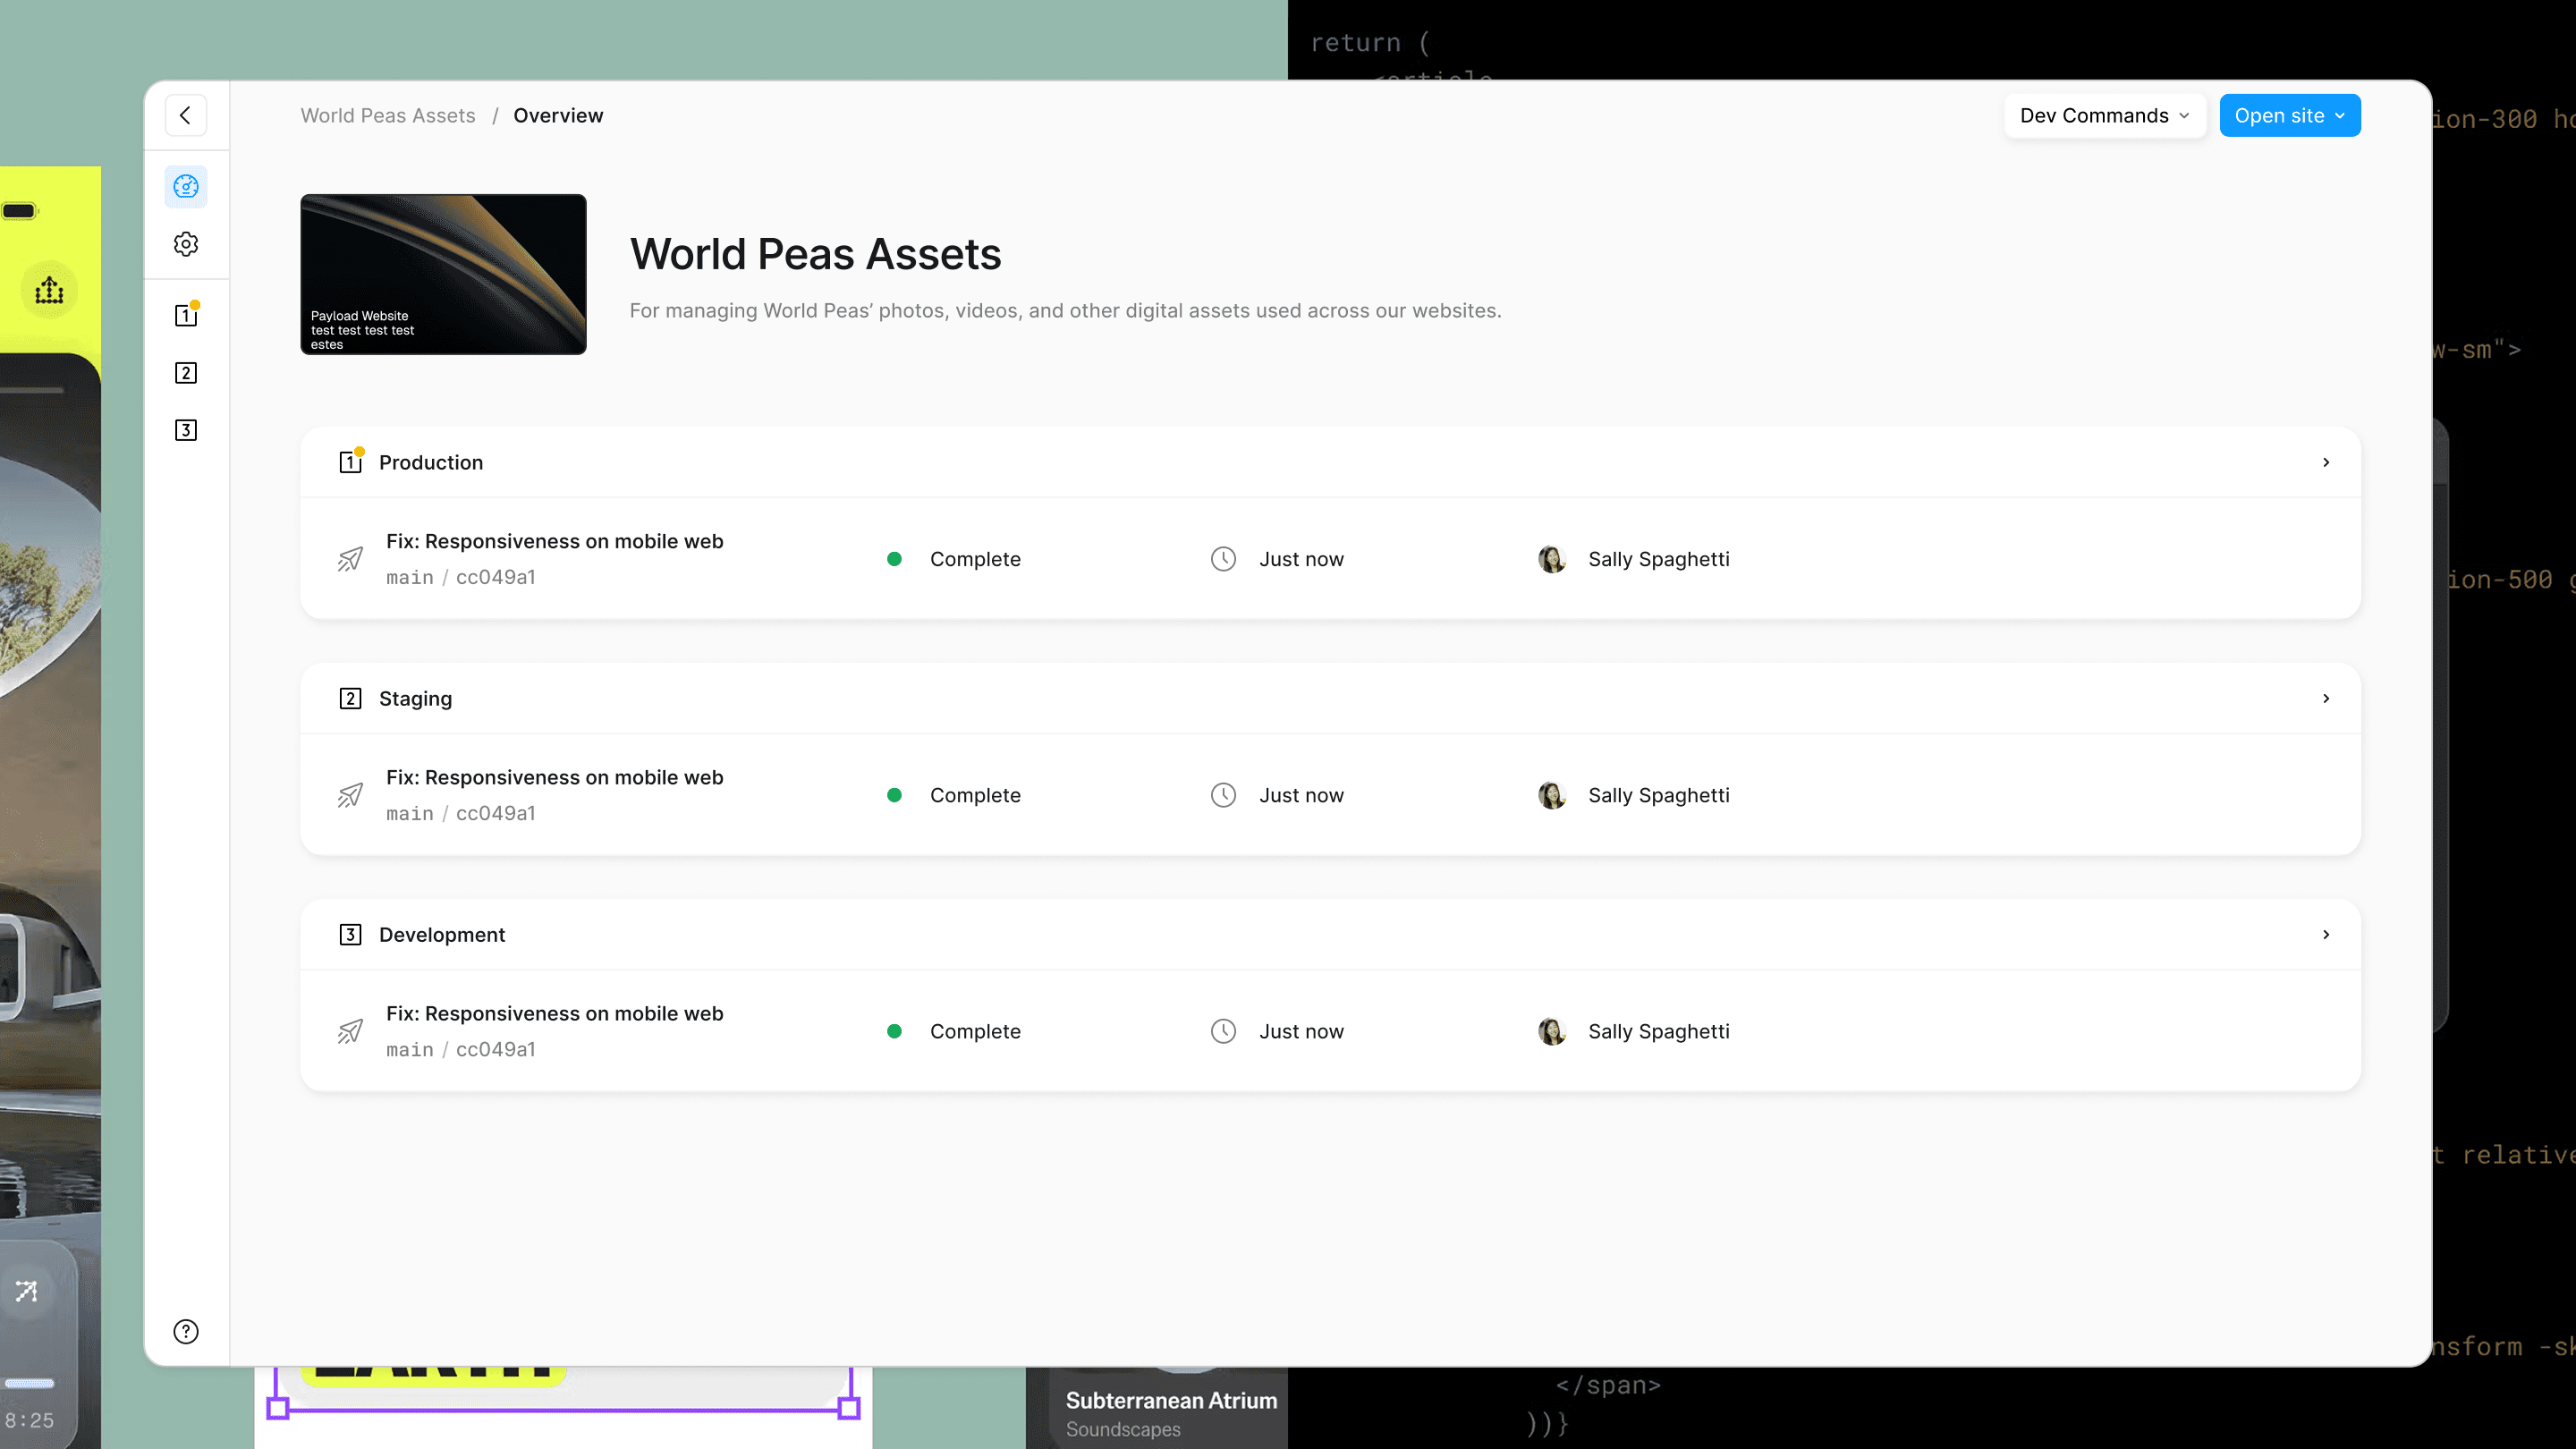Click the World Peas Assets page title
The image size is (2576, 1449).
point(815,254)
